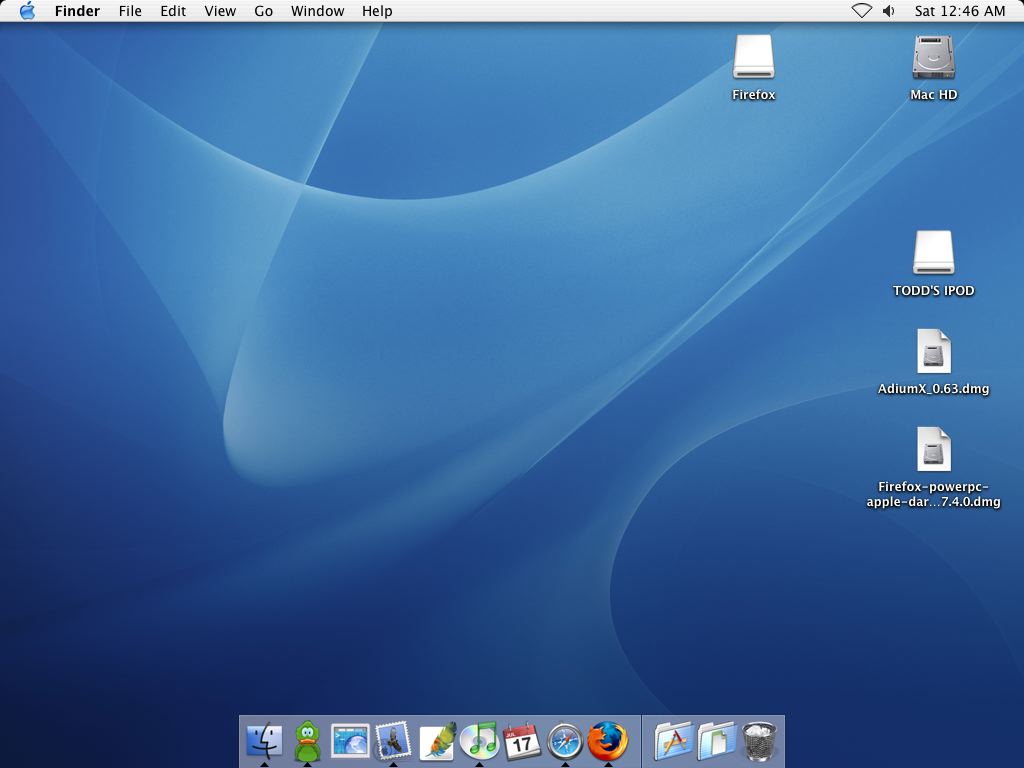The width and height of the screenshot is (1024, 768).
Task: Select the mounted Firefox volume on desktop
Action: [x=753, y=58]
